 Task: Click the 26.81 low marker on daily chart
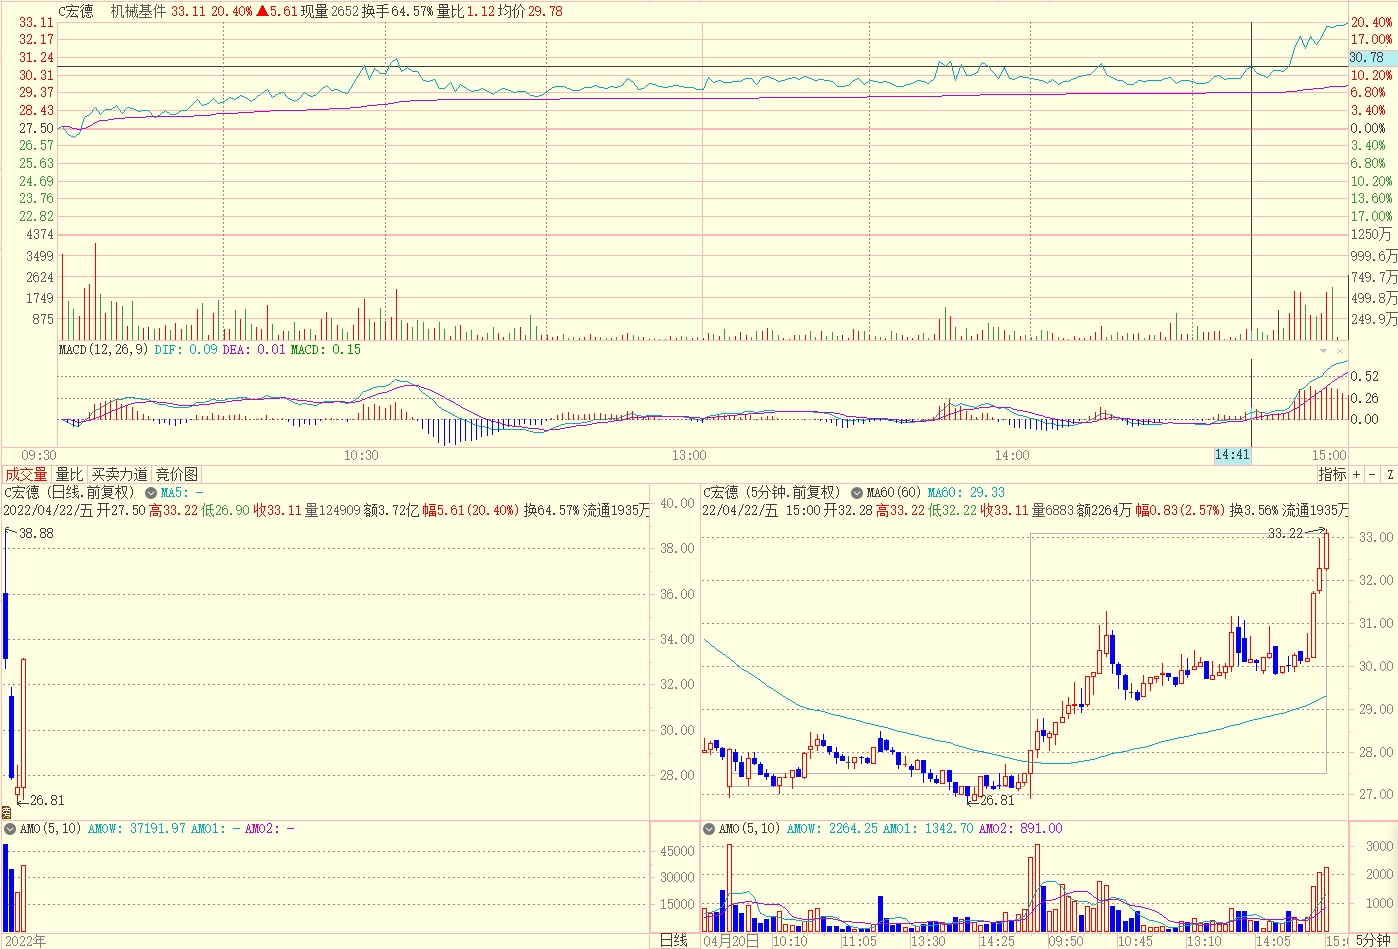click(x=47, y=800)
